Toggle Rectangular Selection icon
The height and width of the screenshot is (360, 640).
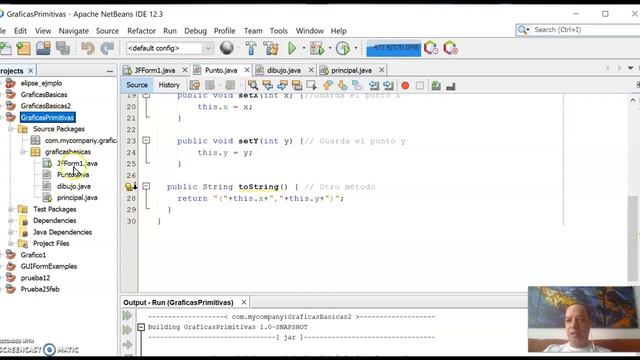point(311,85)
